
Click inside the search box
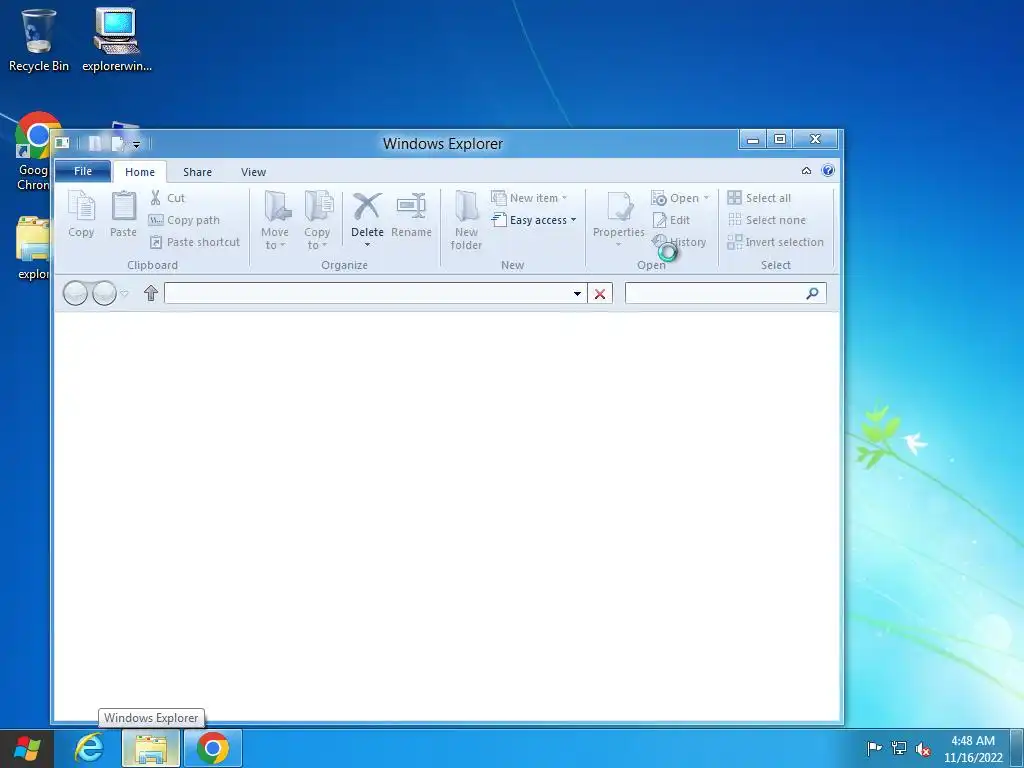(x=714, y=293)
